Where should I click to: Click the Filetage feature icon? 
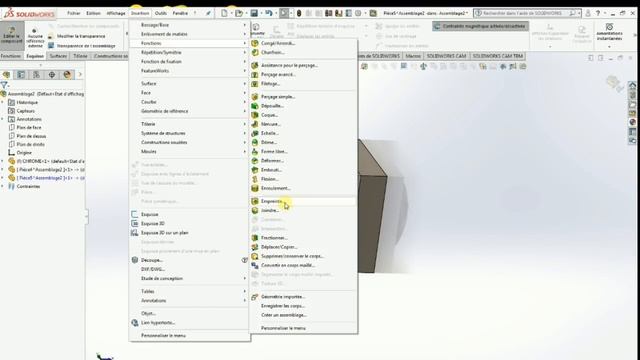click(x=255, y=84)
